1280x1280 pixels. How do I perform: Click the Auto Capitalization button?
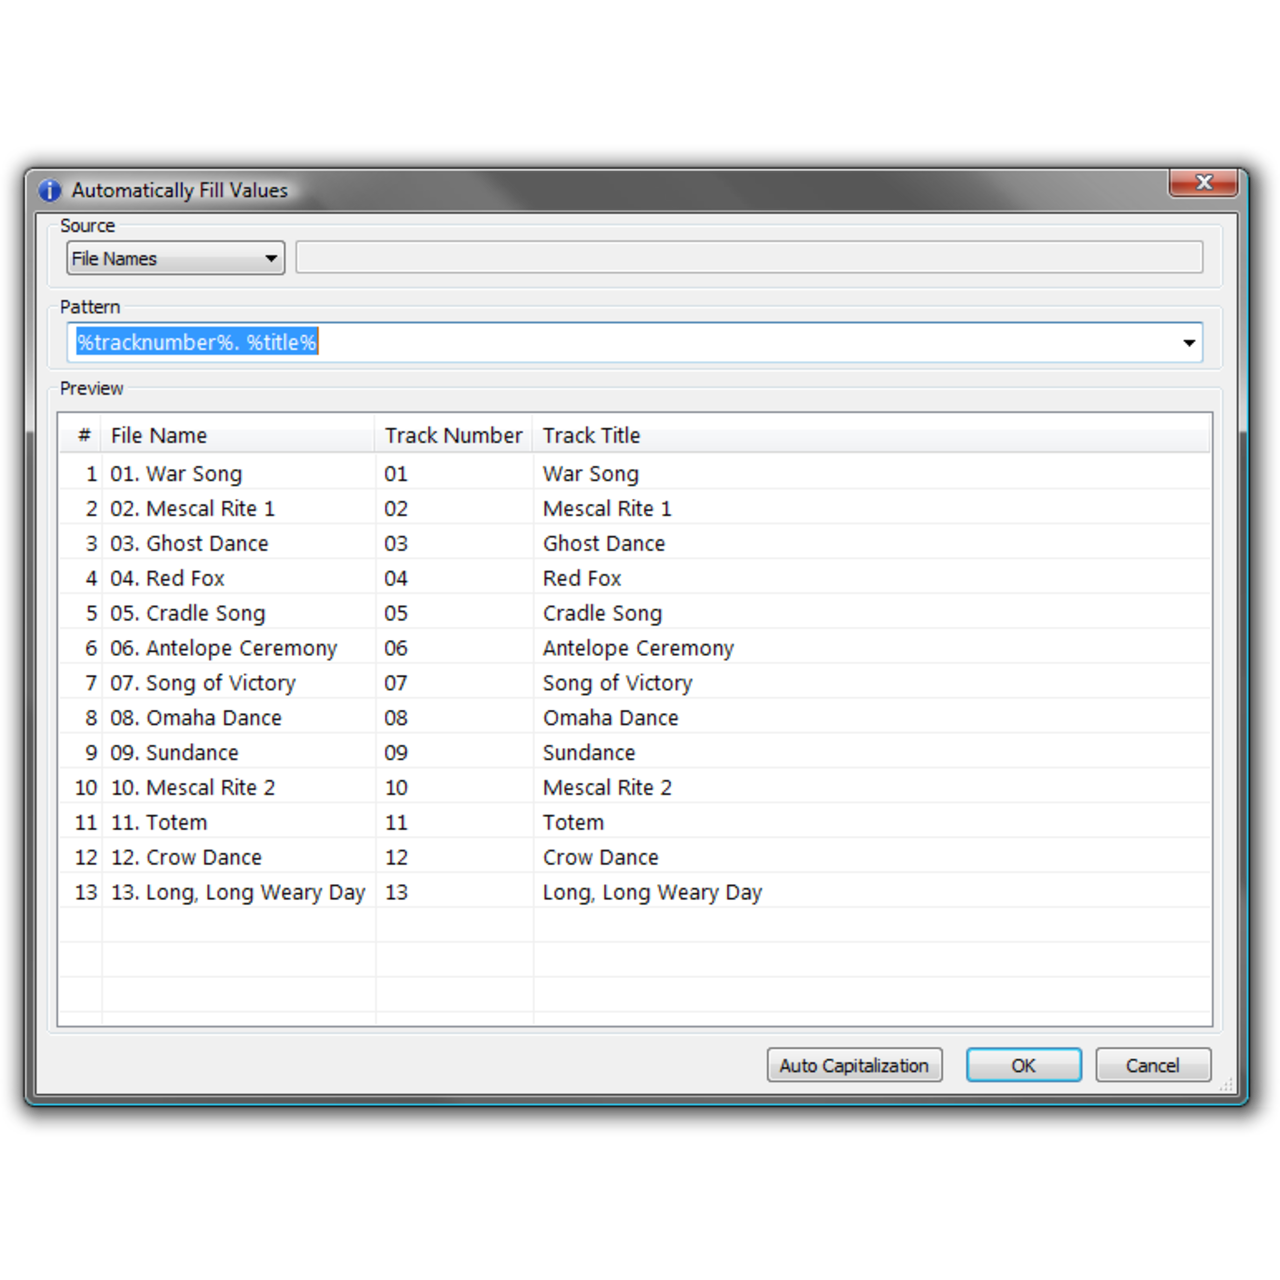click(x=854, y=1065)
